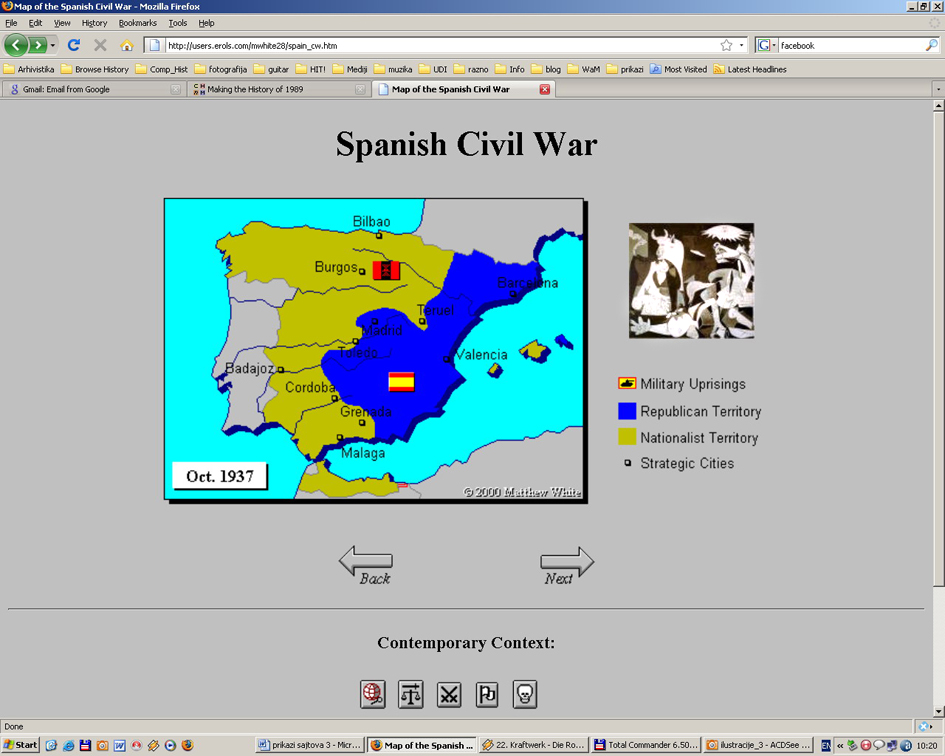Click the flag icon under Contemporary Context
This screenshot has height=756, width=945.
[x=487, y=694]
